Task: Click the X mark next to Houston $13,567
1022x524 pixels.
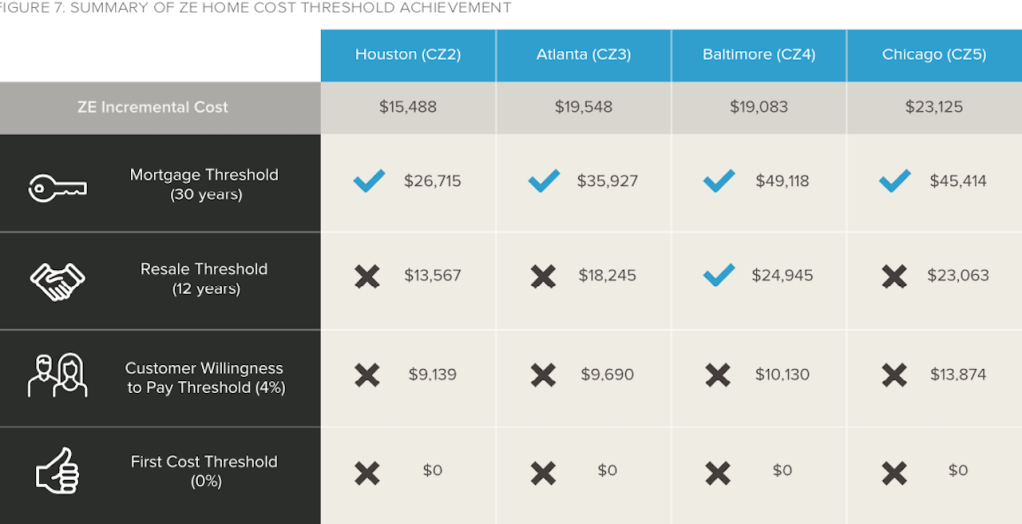Action: (368, 276)
